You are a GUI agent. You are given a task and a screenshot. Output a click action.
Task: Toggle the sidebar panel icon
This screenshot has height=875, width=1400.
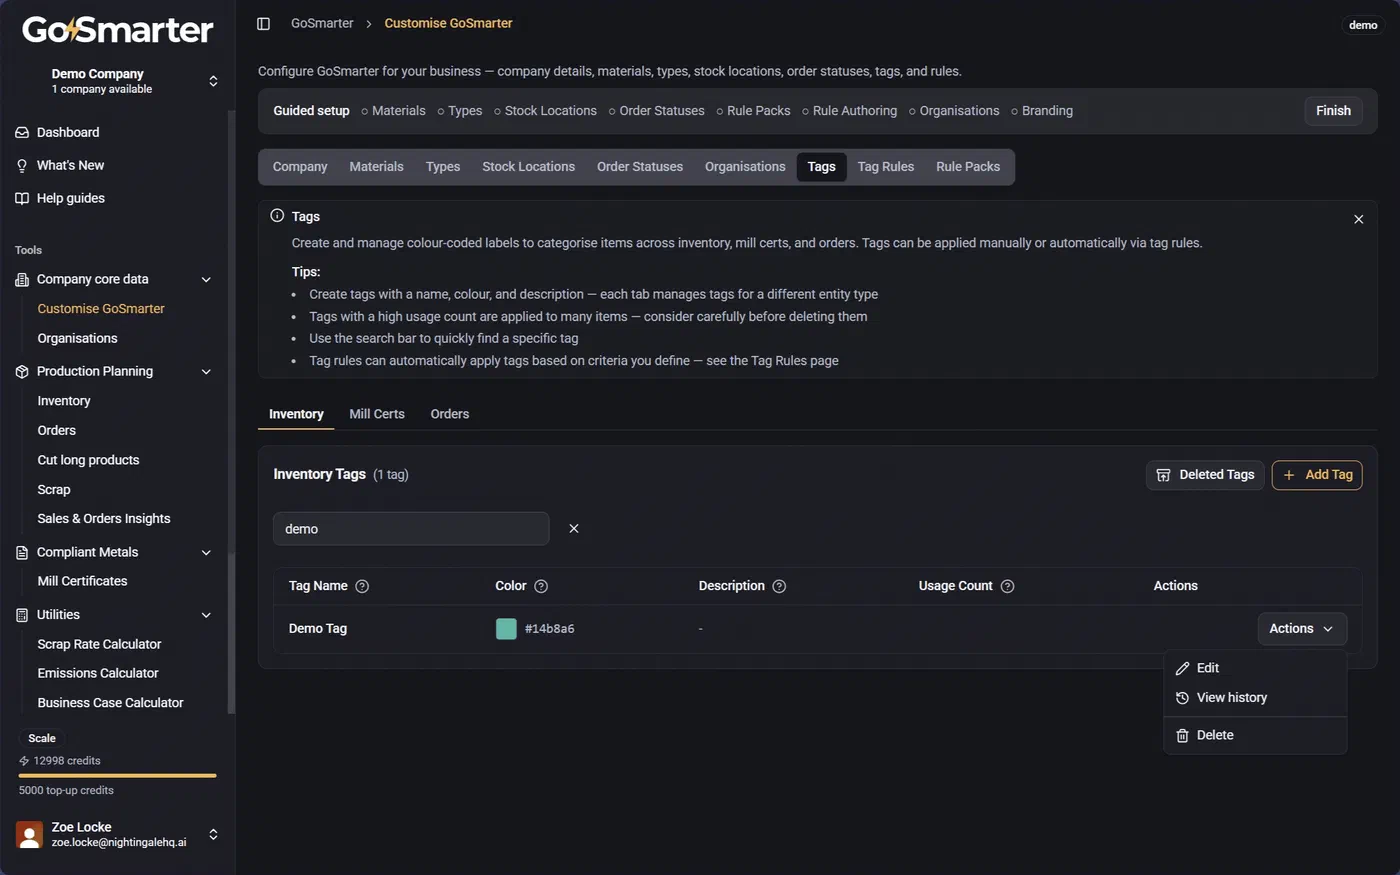coord(263,23)
